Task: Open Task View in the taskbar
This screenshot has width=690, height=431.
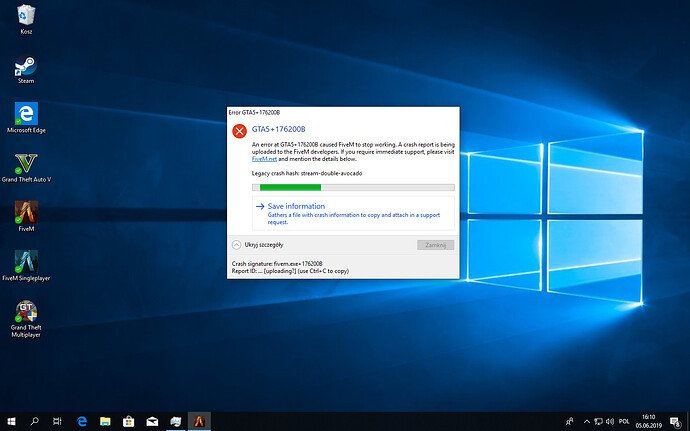Action: point(58,421)
